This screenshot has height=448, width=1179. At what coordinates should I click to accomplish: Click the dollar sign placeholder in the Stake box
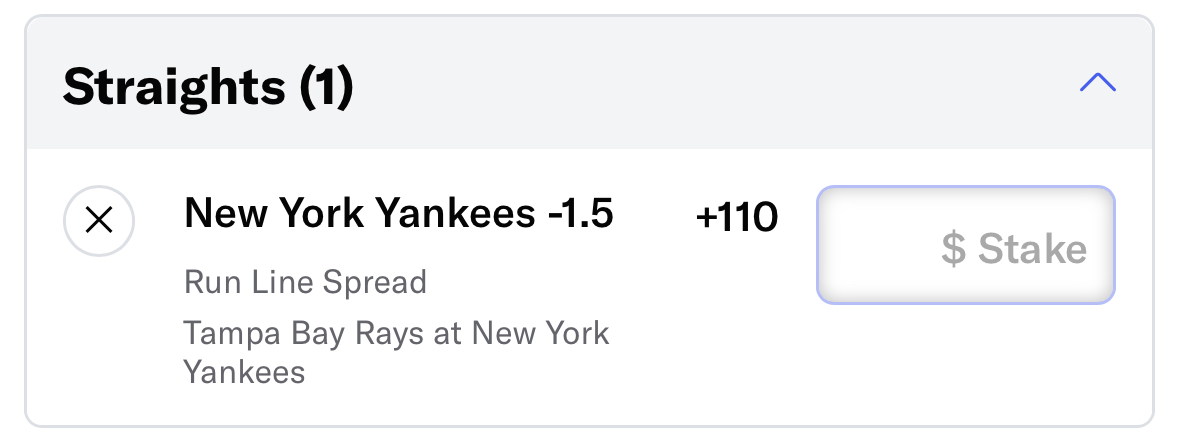click(x=953, y=249)
